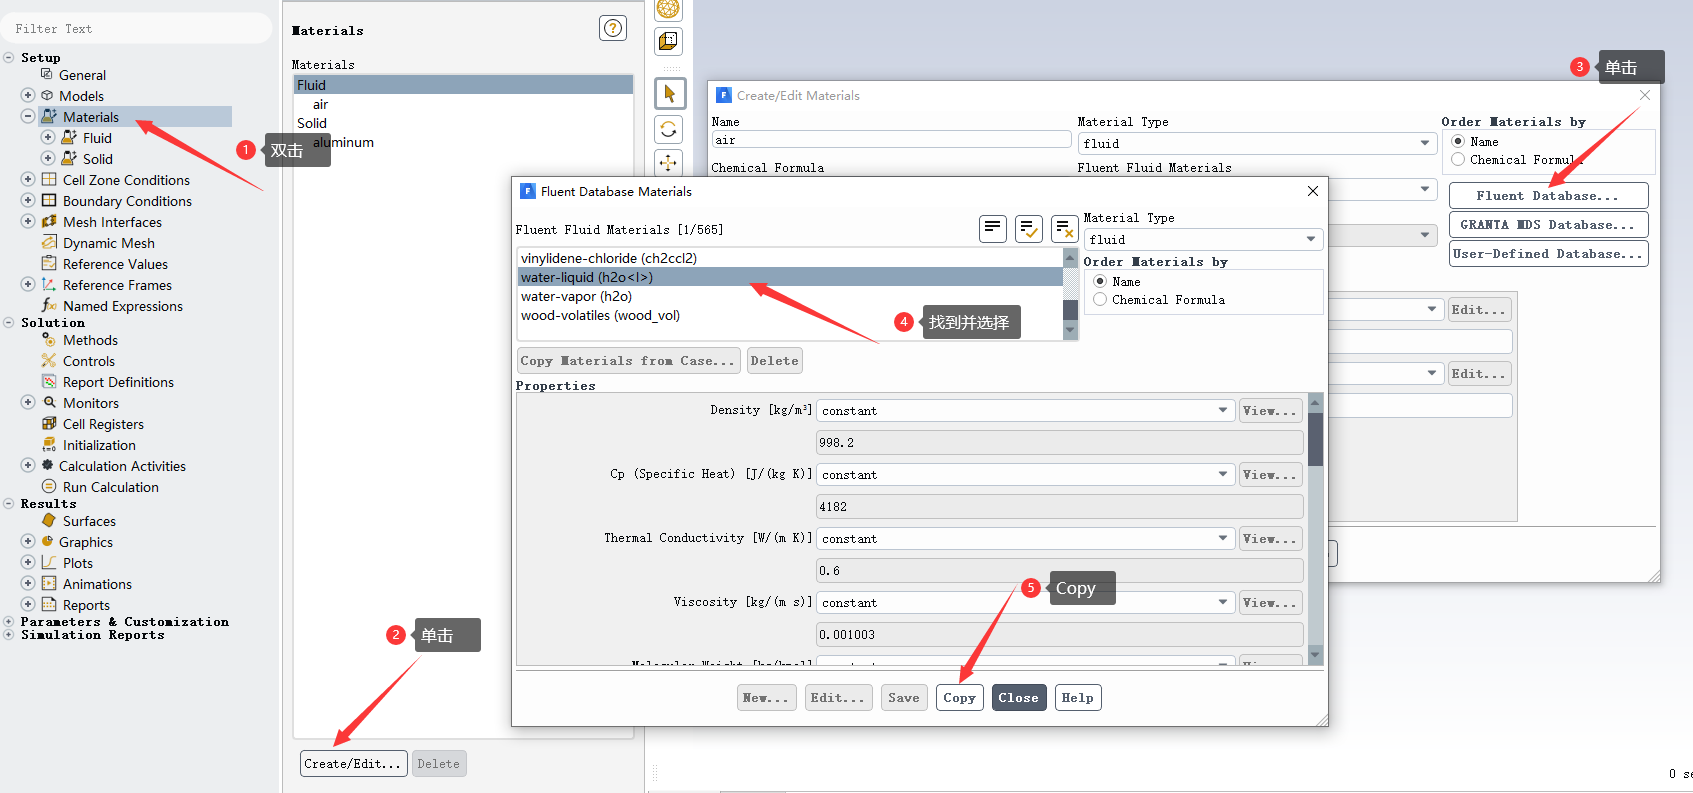This screenshot has height=793, width=1693.
Task: Click the toggle tree view list icon
Action: pyautogui.click(x=992, y=229)
